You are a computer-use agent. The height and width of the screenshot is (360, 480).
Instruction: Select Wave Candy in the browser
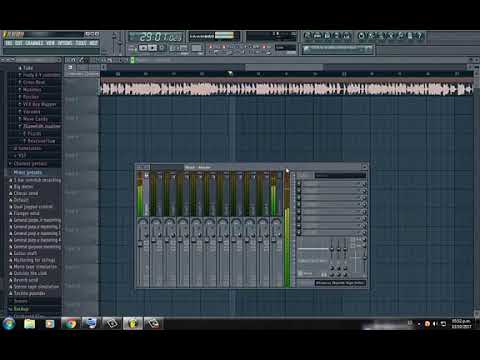(x=35, y=119)
